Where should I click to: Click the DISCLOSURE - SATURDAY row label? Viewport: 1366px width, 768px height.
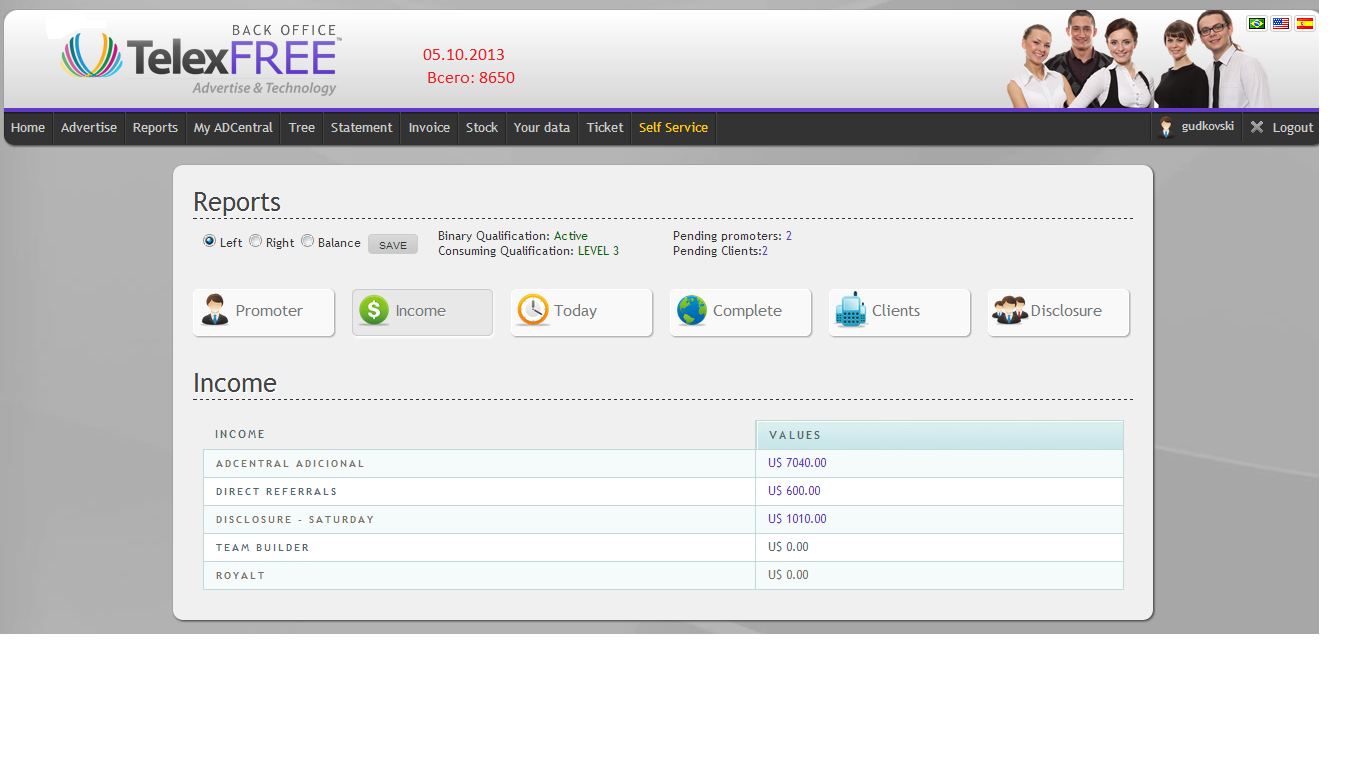coord(295,520)
